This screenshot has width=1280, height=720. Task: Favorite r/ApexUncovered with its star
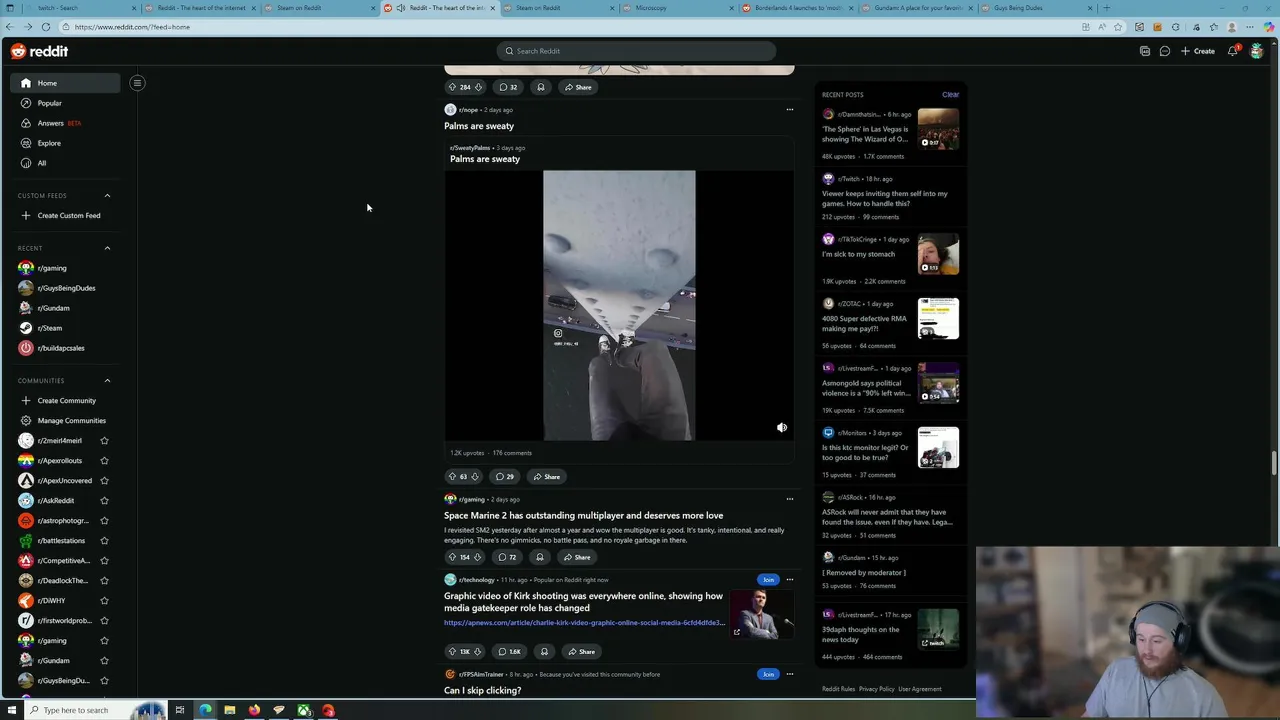coord(104,481)
